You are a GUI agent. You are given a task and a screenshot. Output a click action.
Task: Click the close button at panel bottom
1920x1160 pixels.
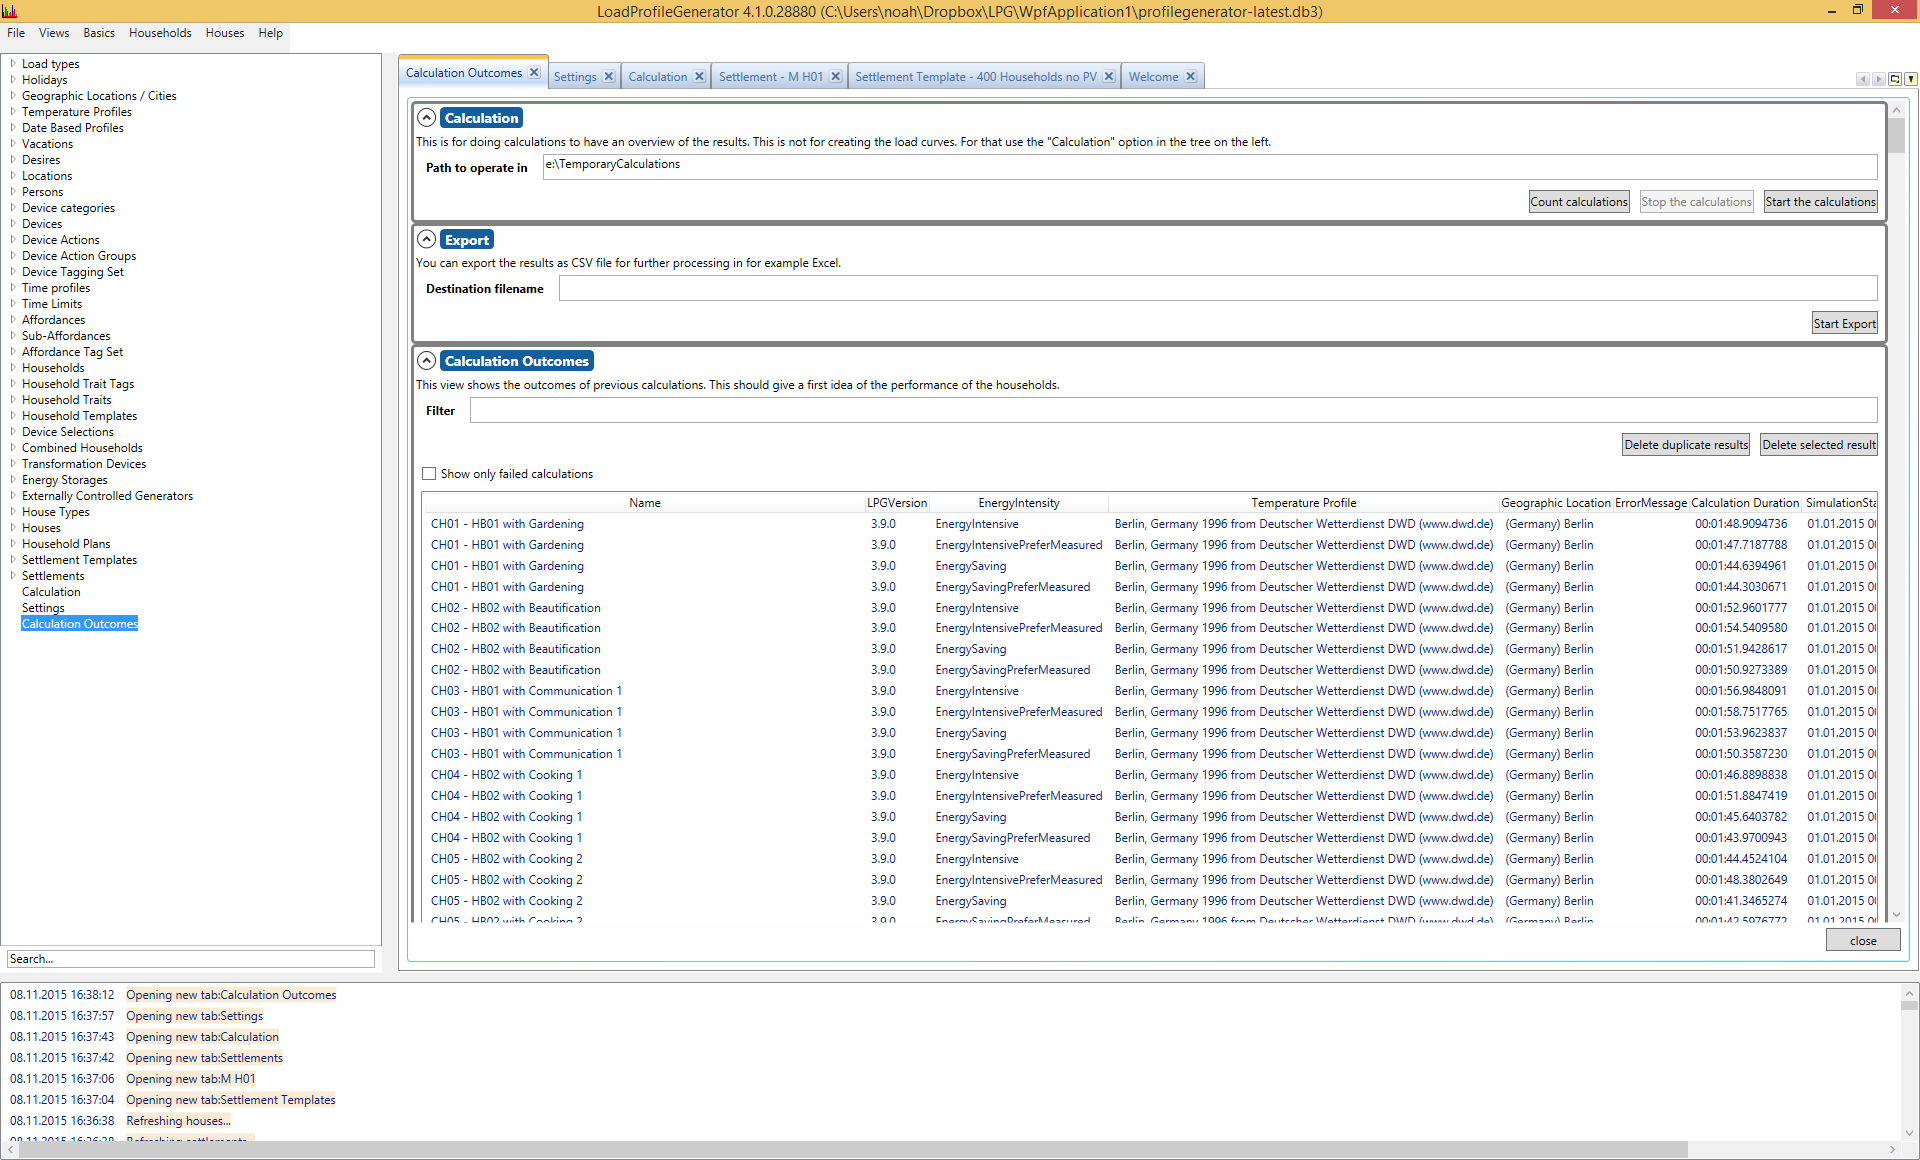pos(1863,941)
